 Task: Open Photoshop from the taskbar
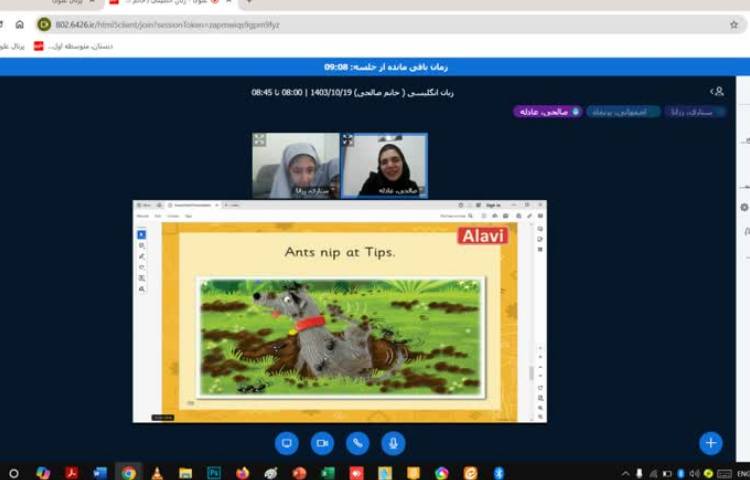pyautogui.click(x=214, y=473)
